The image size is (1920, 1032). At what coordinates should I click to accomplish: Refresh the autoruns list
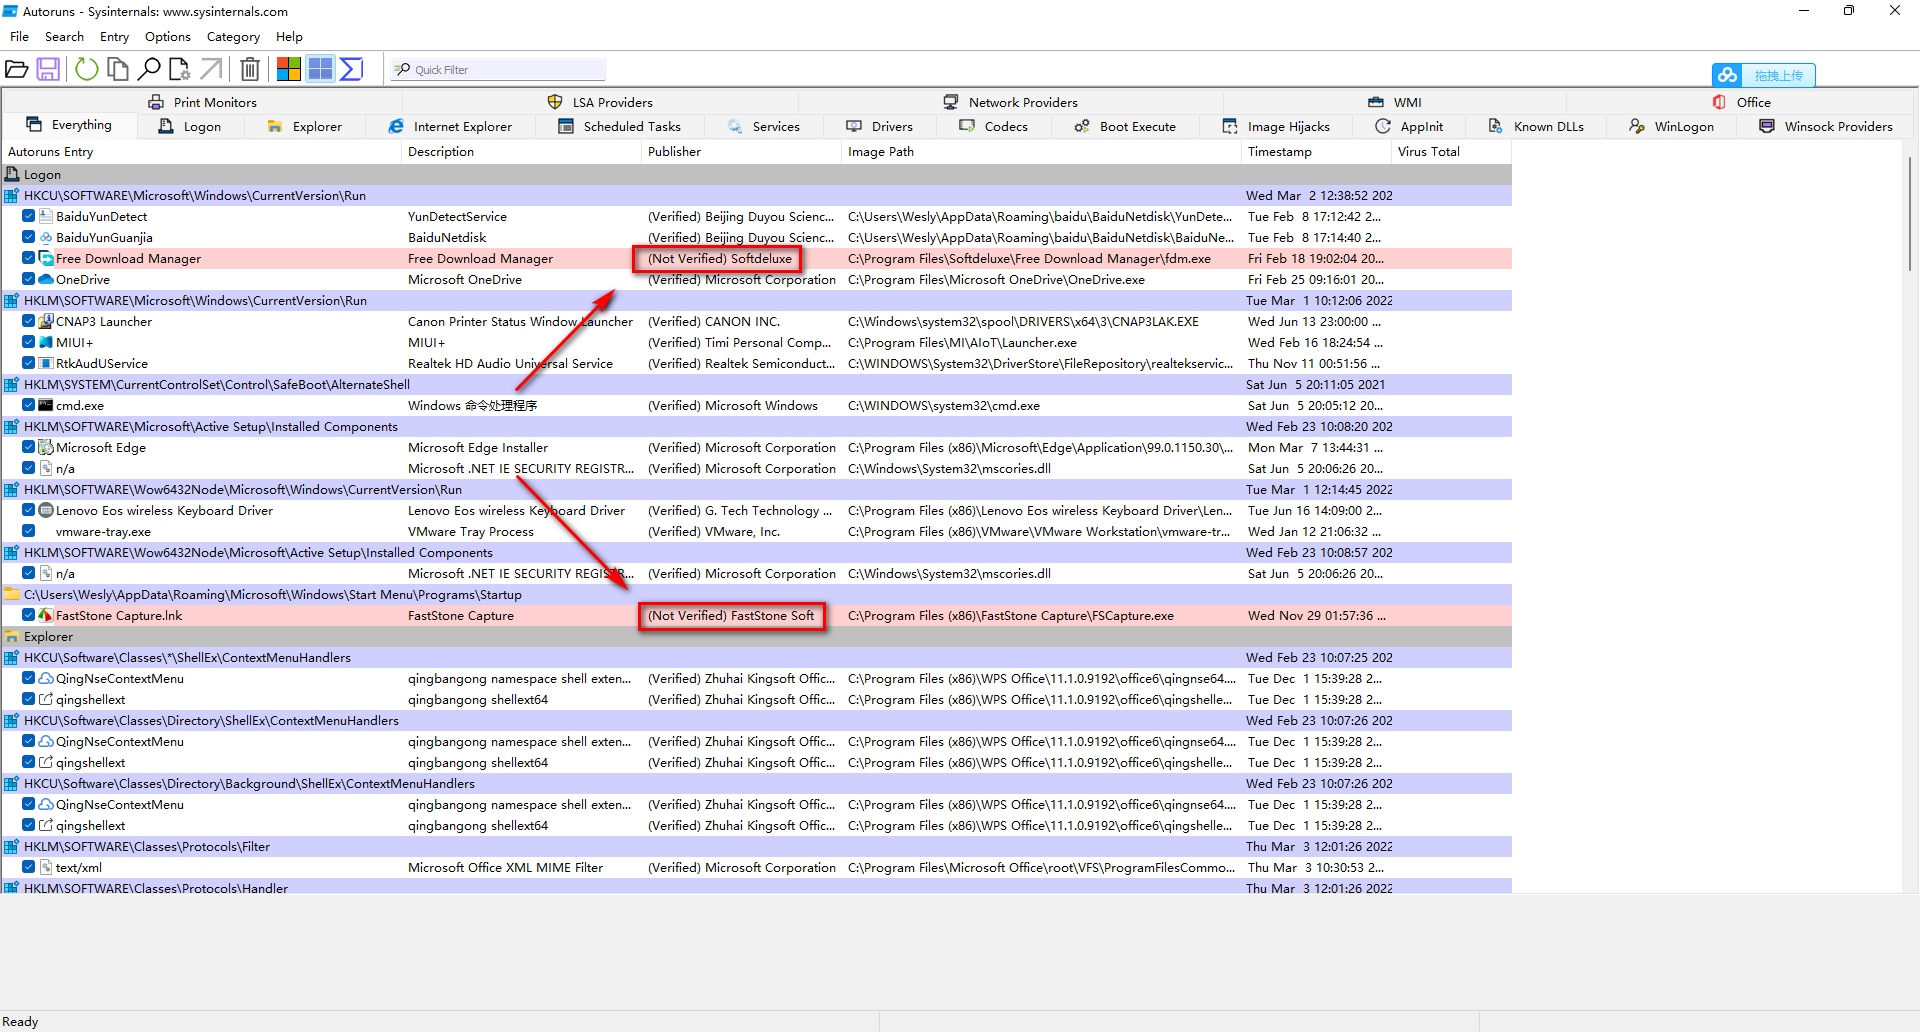pos(87,69)
